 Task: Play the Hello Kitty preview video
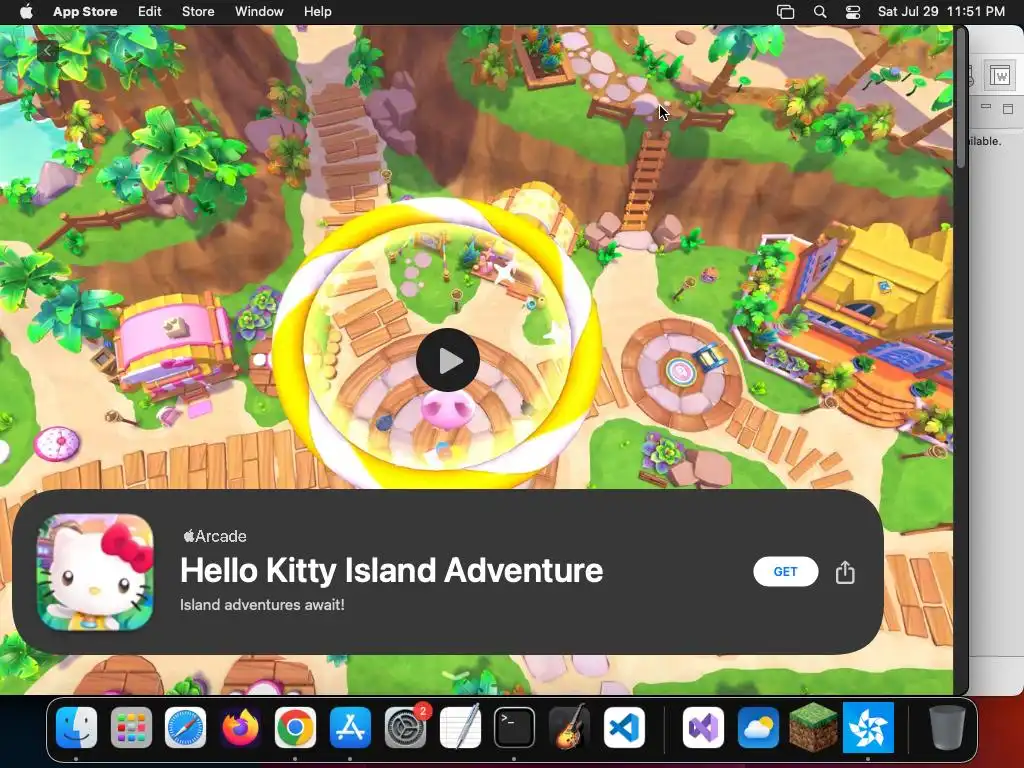[448, 360]
